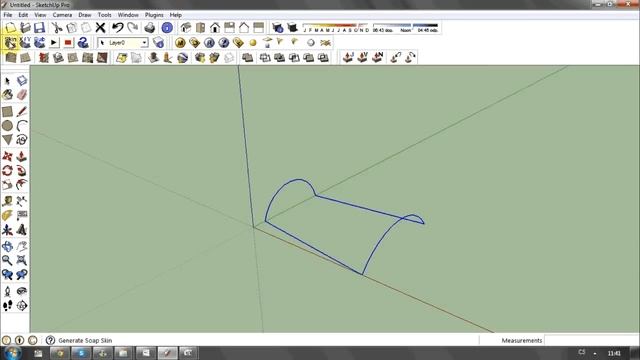Viewport: 640px width, 360px height.
Task: Choose the Make Component tool
Action: [22, 81]
